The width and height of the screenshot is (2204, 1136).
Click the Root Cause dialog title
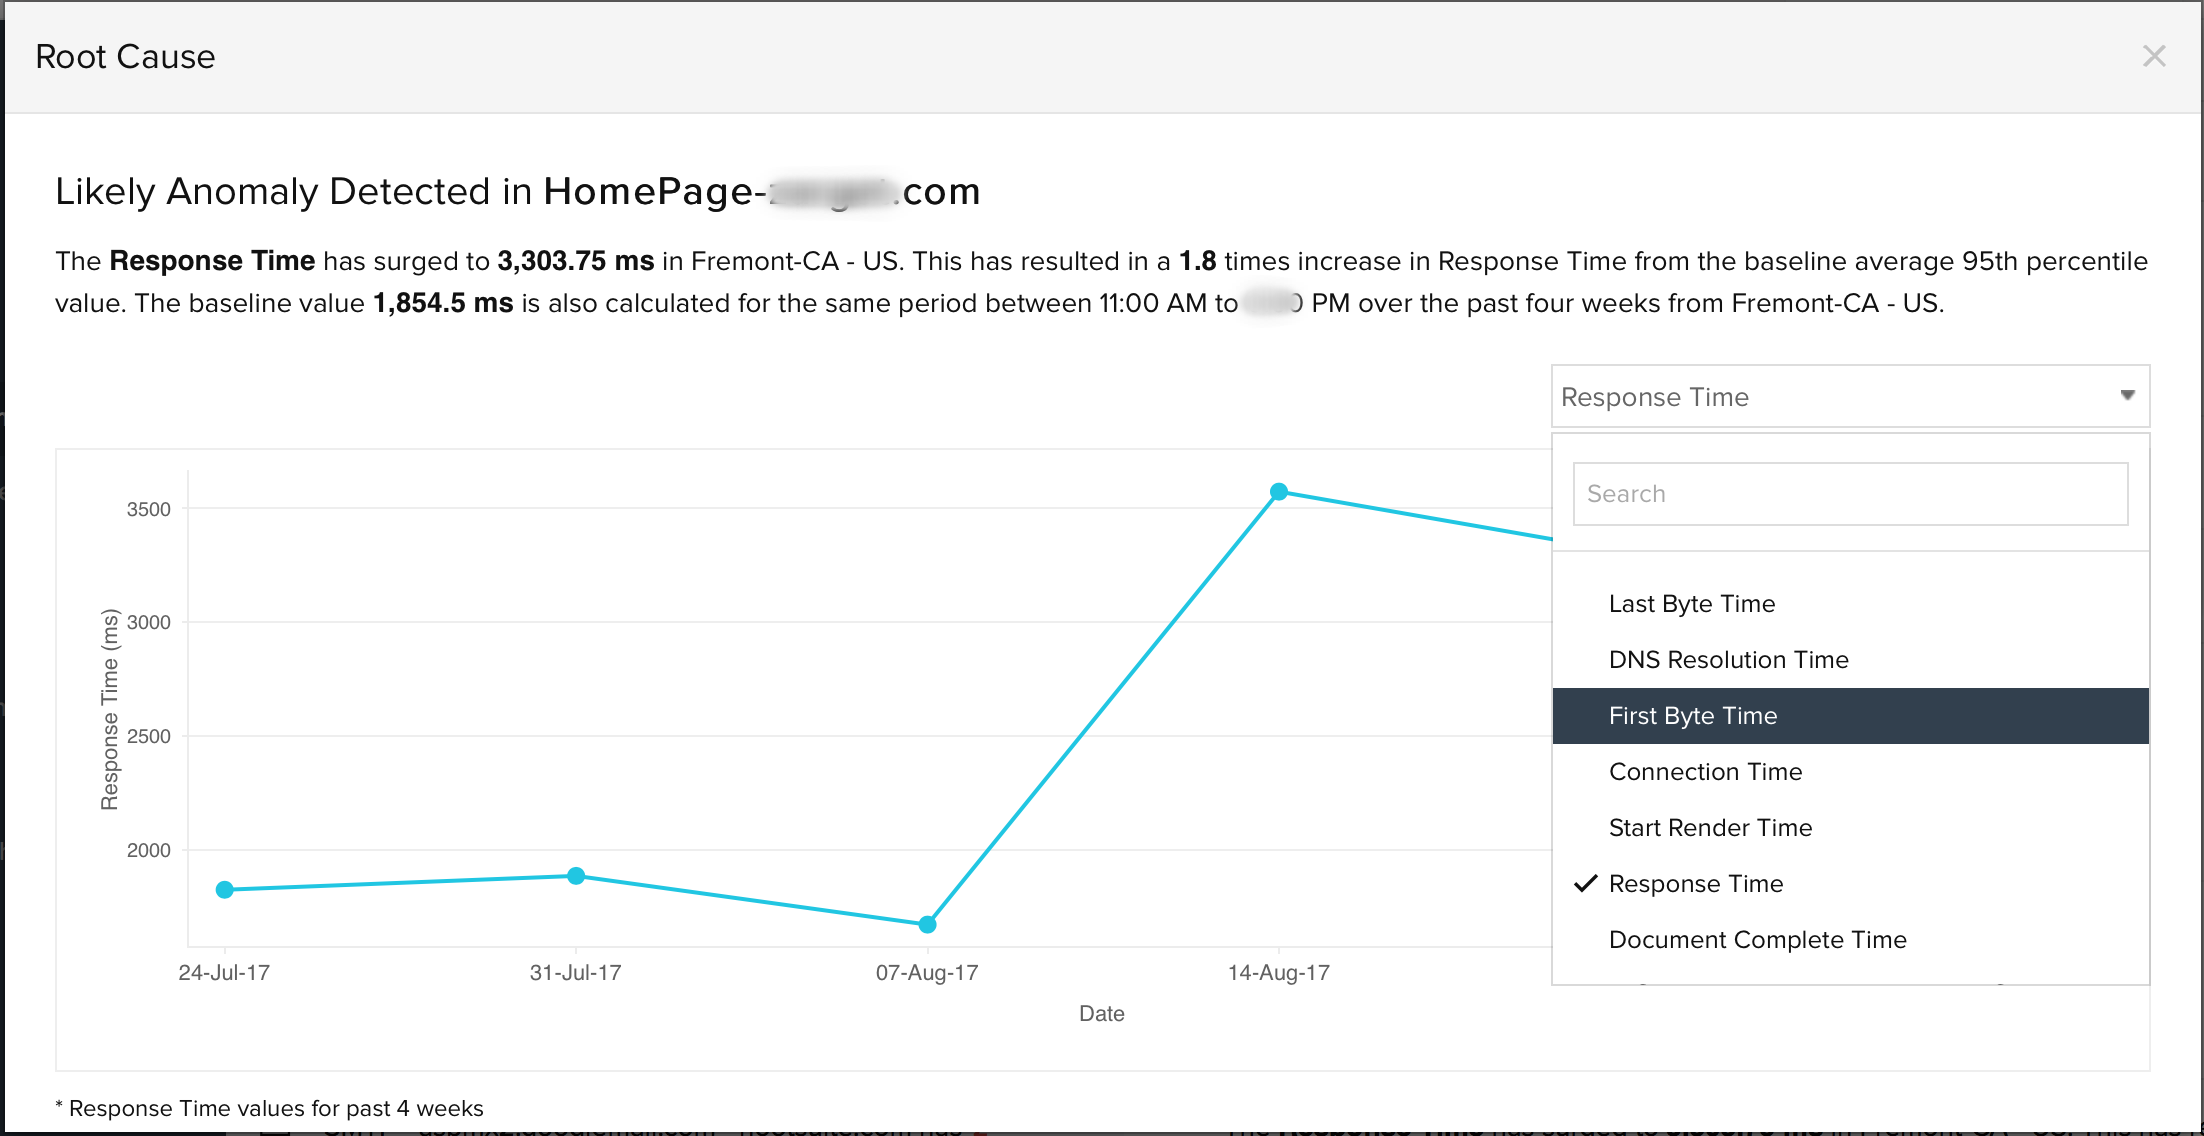click(125, 57)
